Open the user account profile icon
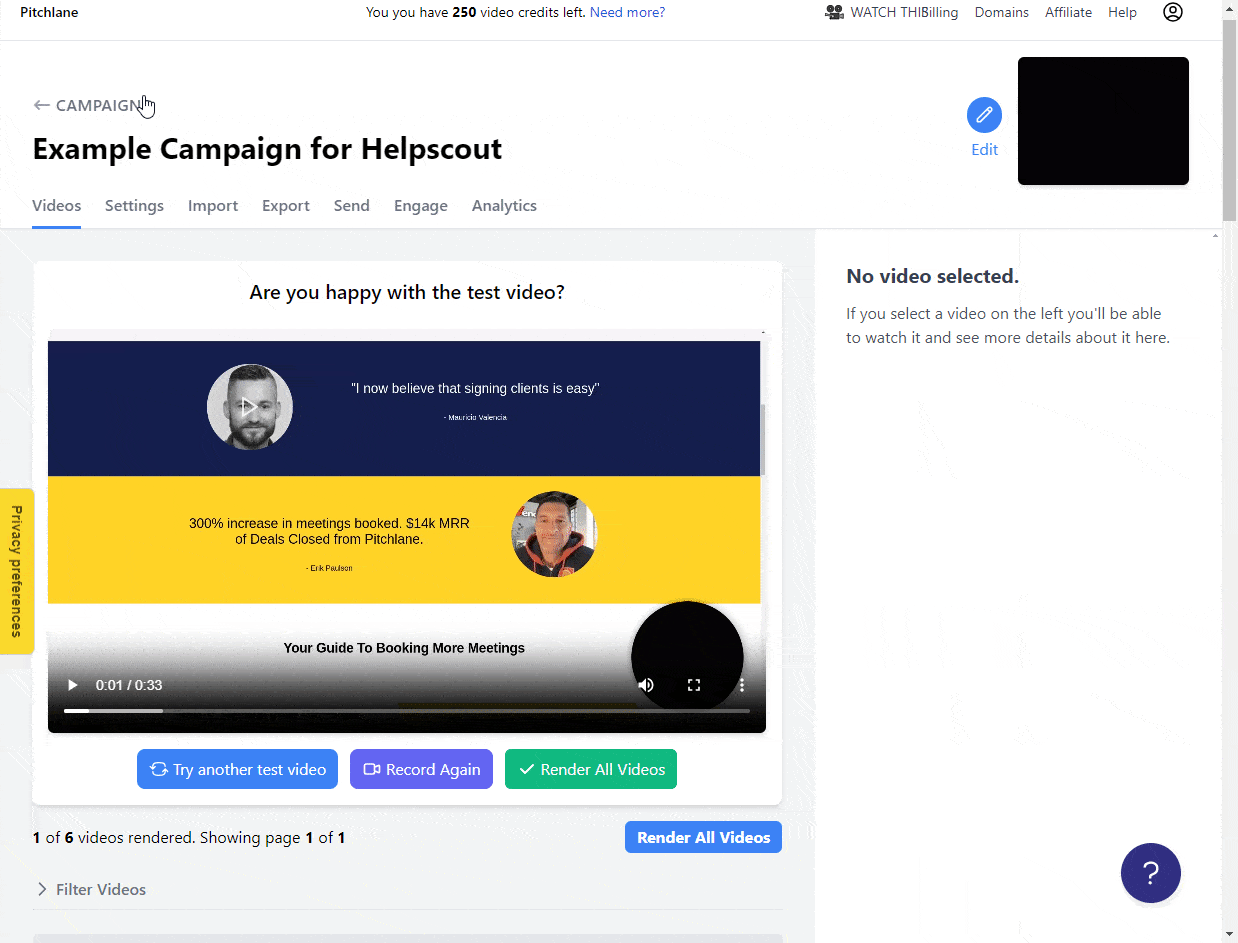This screenshot has width=1238, height=943. (1173, 12)
